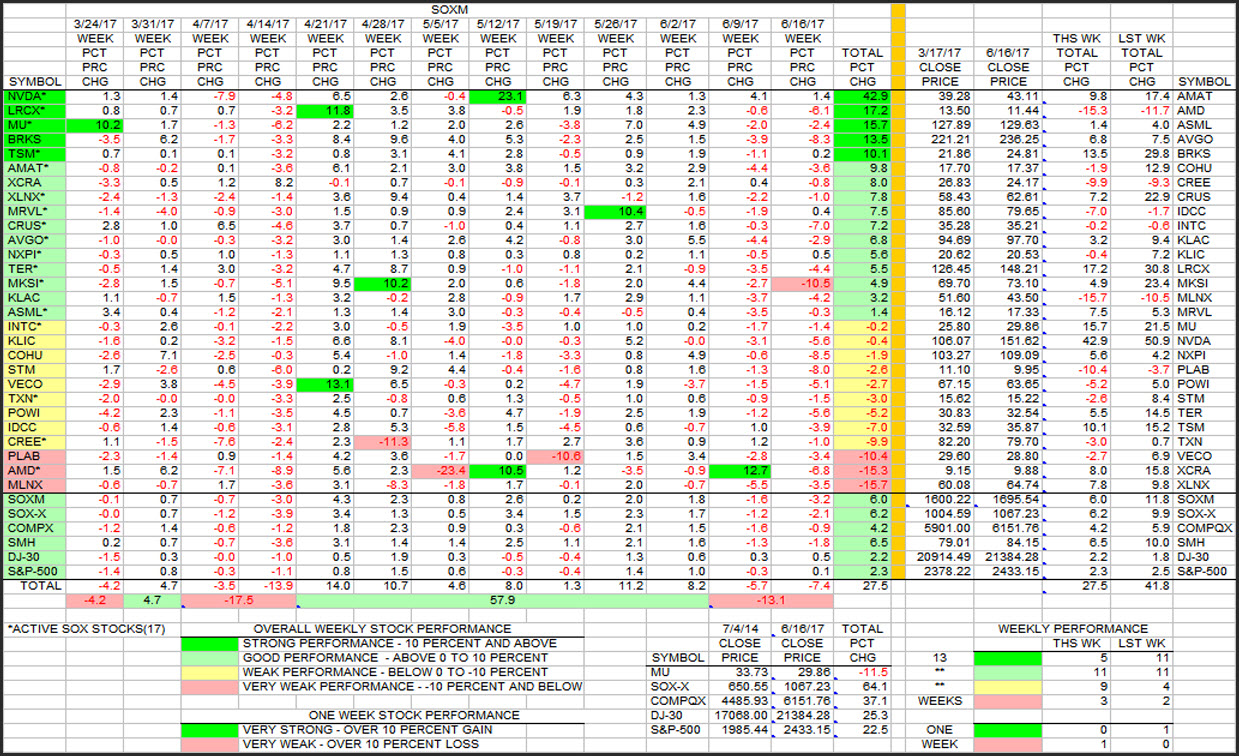This screenshot has height=756, width=1239.
Task: Click yellow swatch beside WEAK PERFORMANCE legend
Action: pos(210,672)
